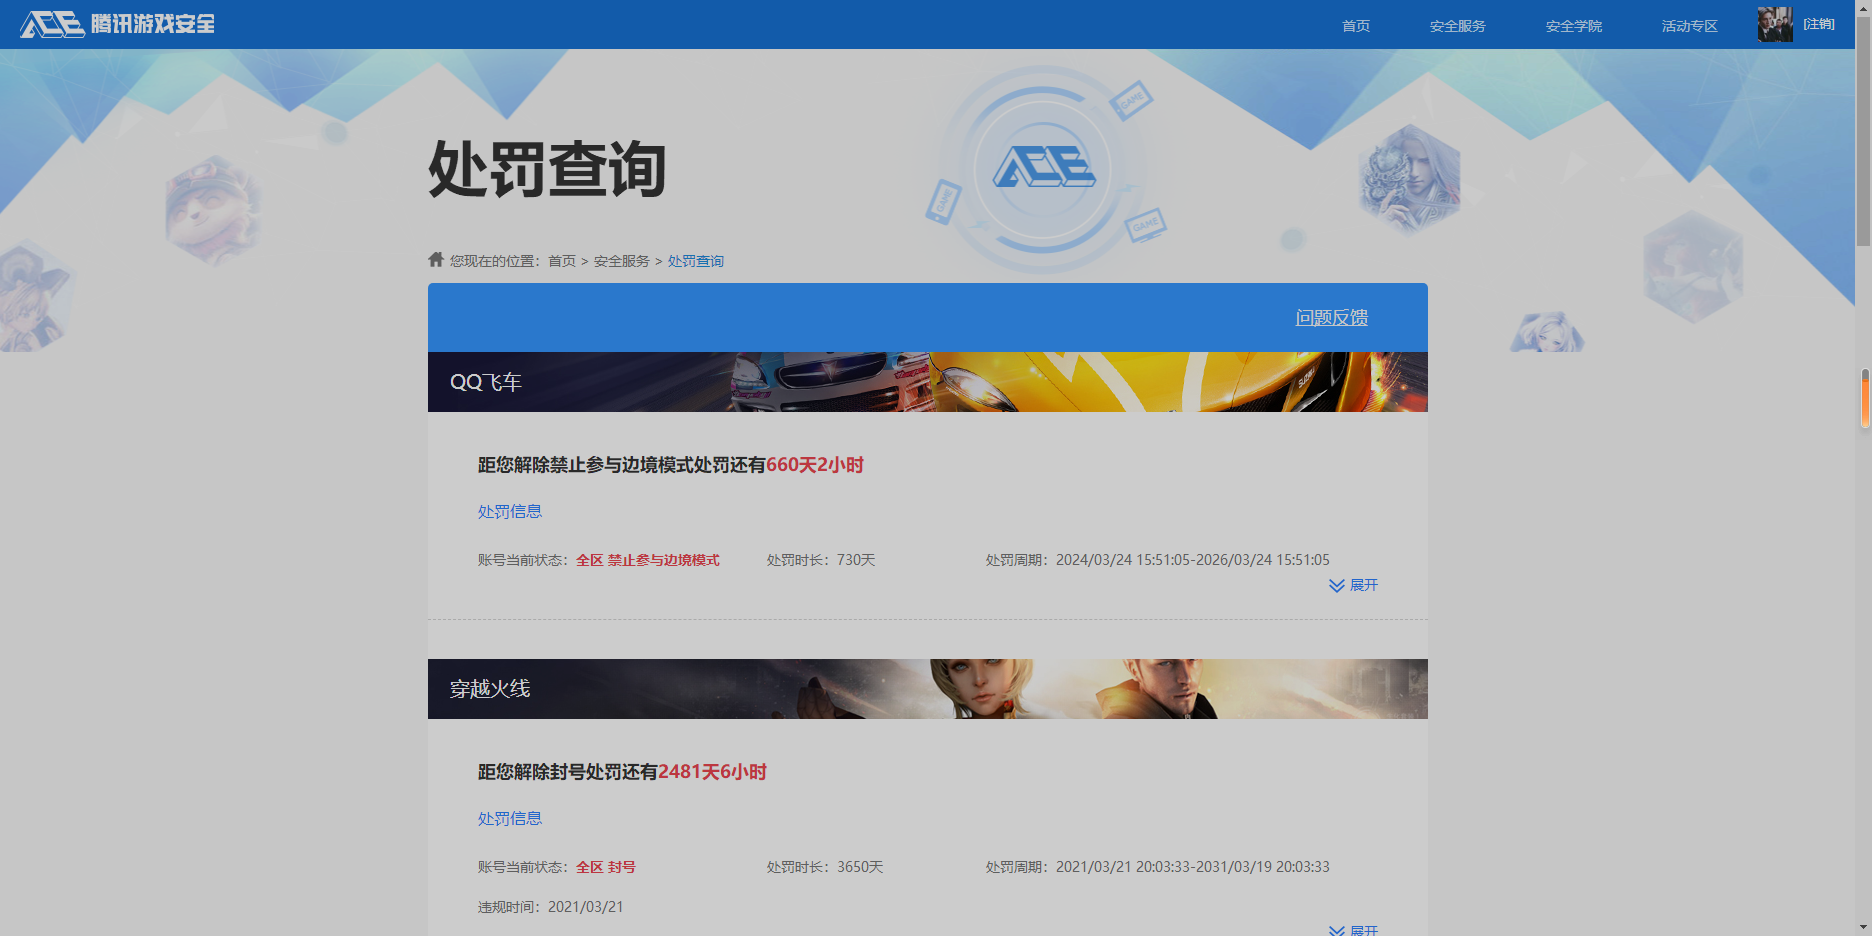Click the 全区 禁止参与边境模式 status text
The image size is (1872, 936).
pos(648,560)
